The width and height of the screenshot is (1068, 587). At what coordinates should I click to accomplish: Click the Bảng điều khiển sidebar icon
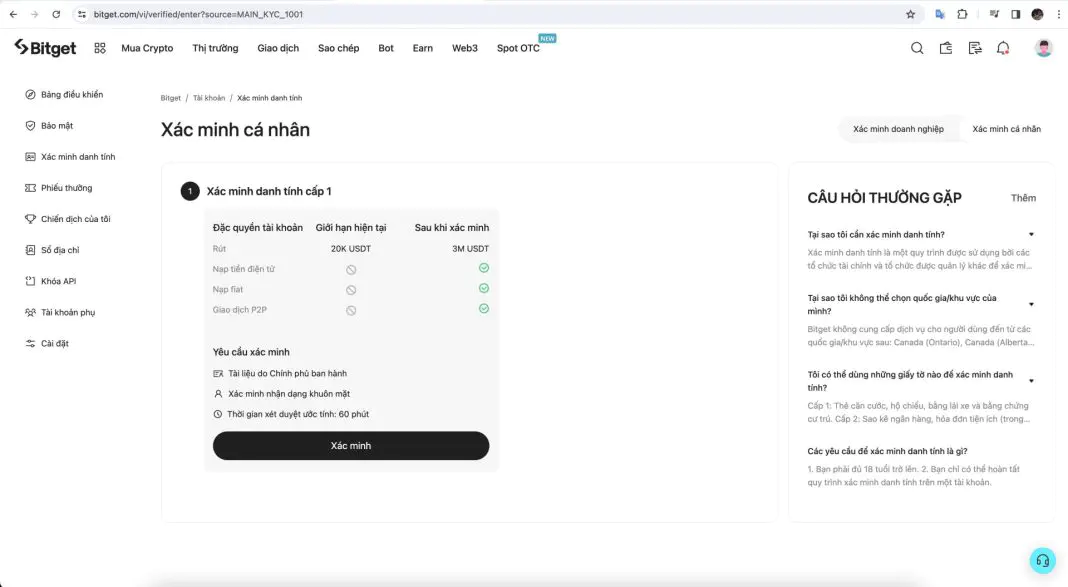(30, 95)
